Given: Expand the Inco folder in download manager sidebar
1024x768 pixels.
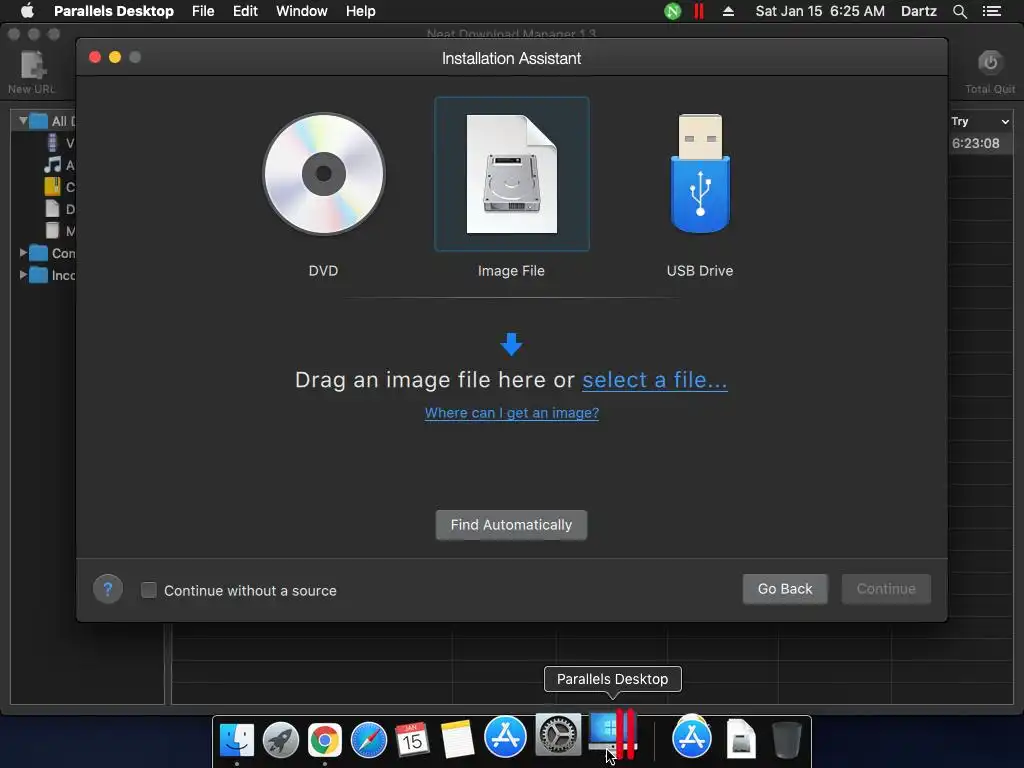Looking at the screenshot, I should pyautogui.click(x=24, y=275).
